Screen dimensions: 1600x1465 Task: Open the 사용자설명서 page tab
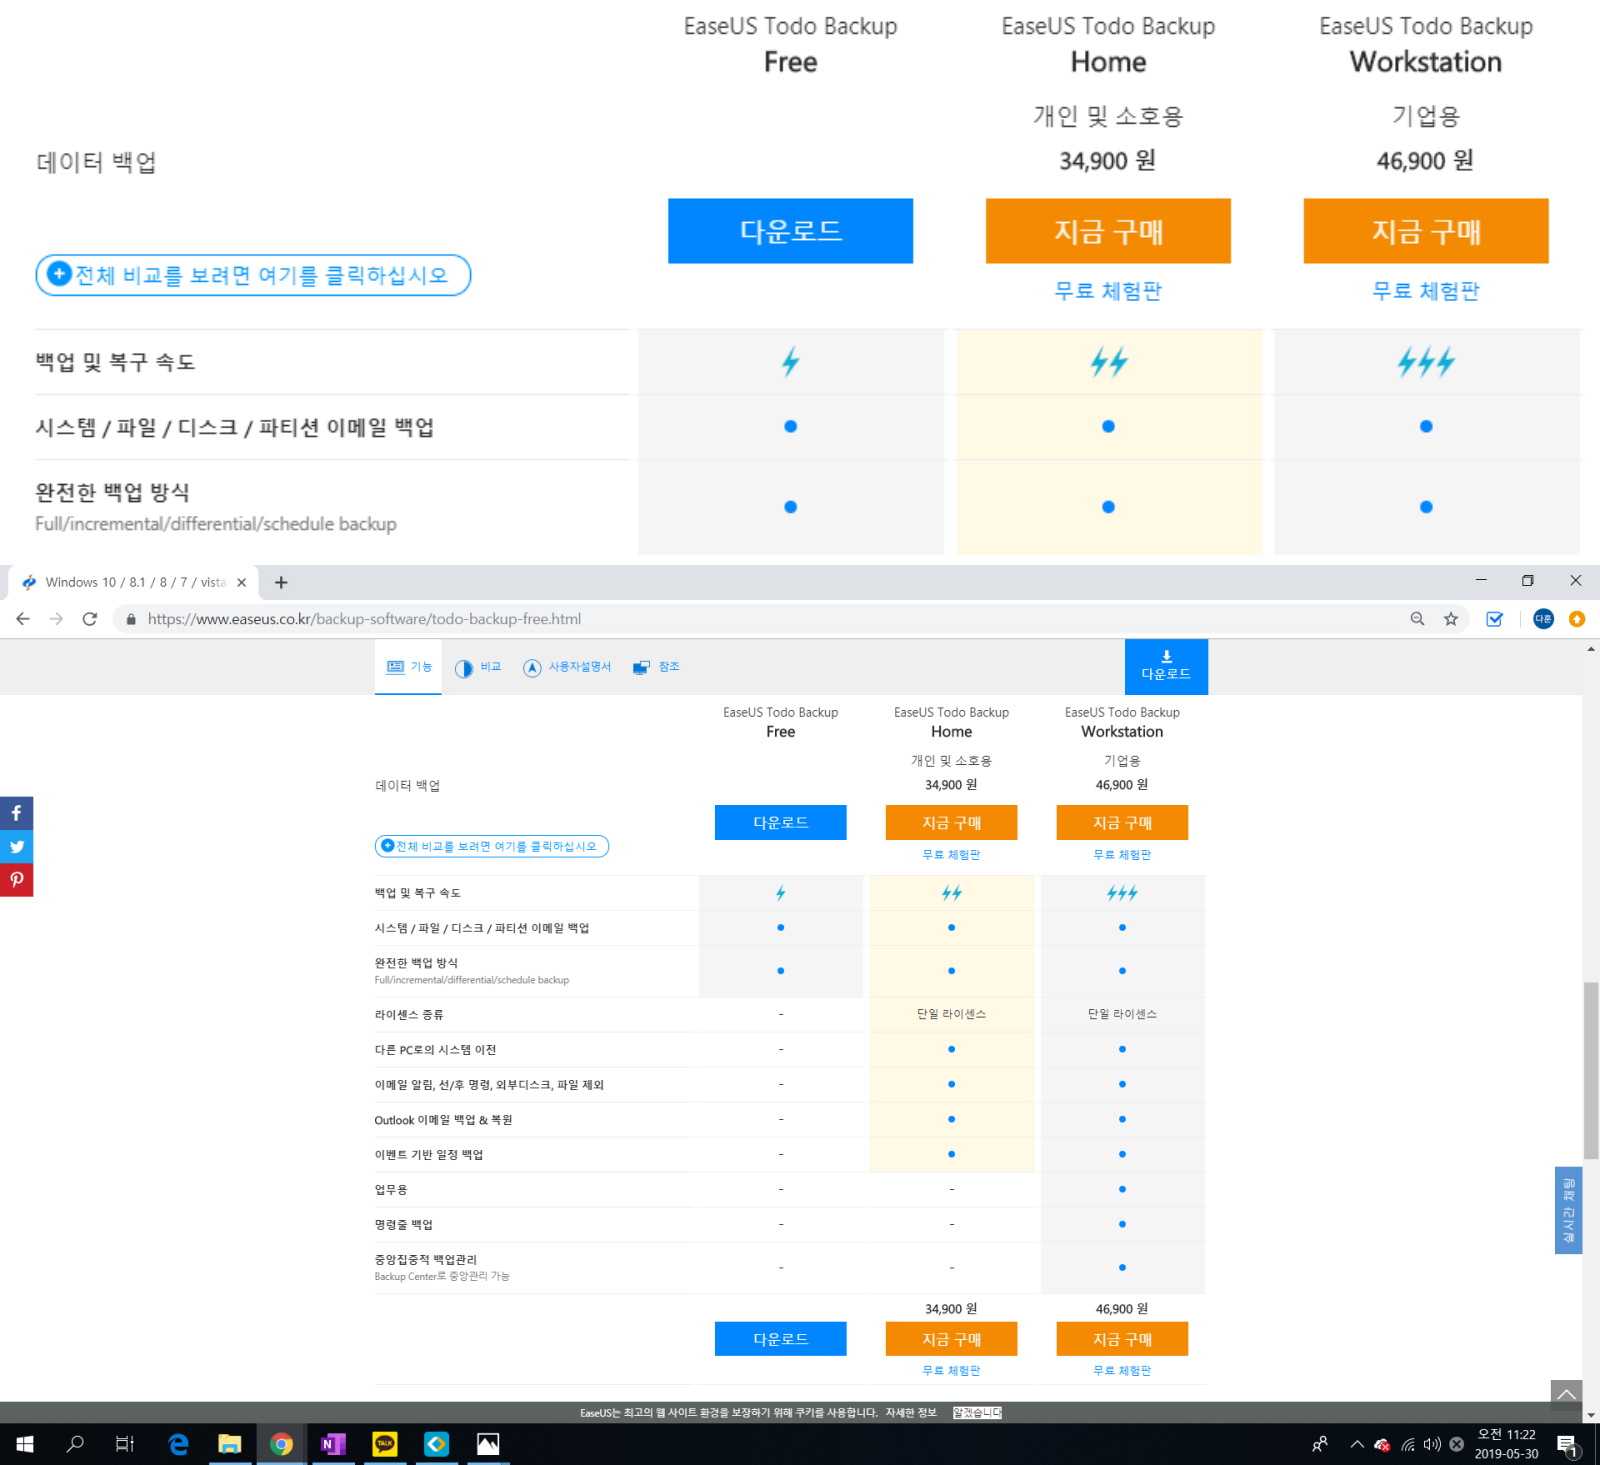567,667
